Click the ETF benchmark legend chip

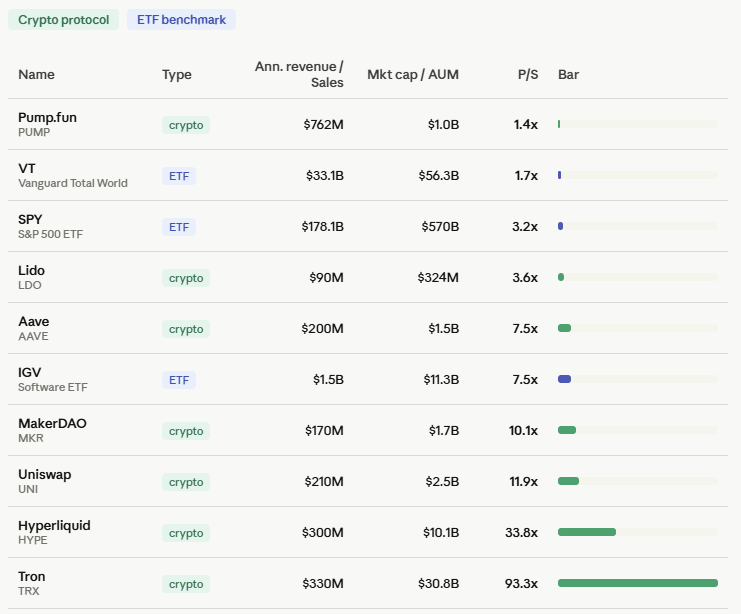pos(181,20)
